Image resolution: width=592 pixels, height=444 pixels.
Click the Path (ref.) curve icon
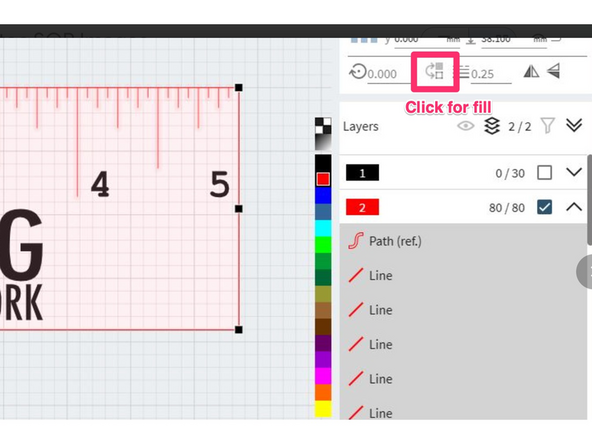(x=356, y=240)
